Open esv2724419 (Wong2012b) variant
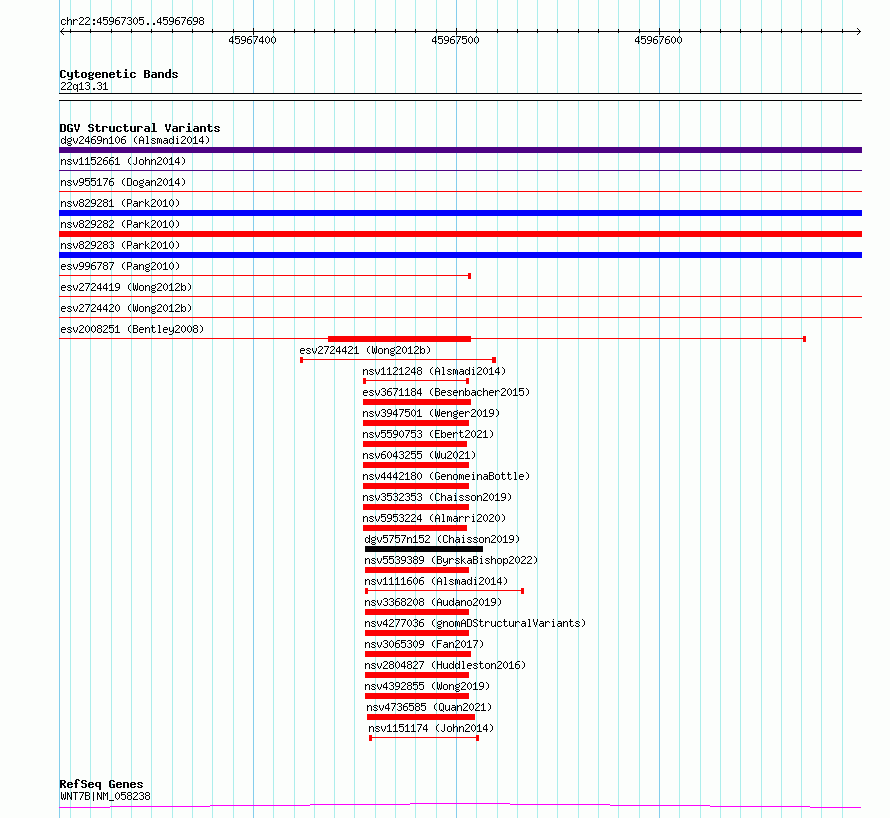The image size is (890, 818). click(126, 287)
